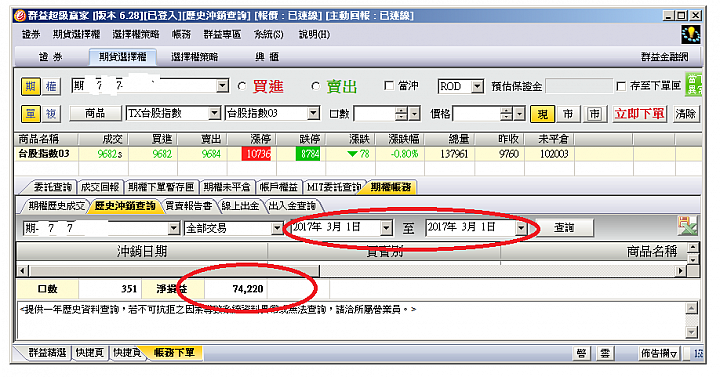720x377 pixels.
Task: Select the 現 current price button
Action: (x=542, y=114)
